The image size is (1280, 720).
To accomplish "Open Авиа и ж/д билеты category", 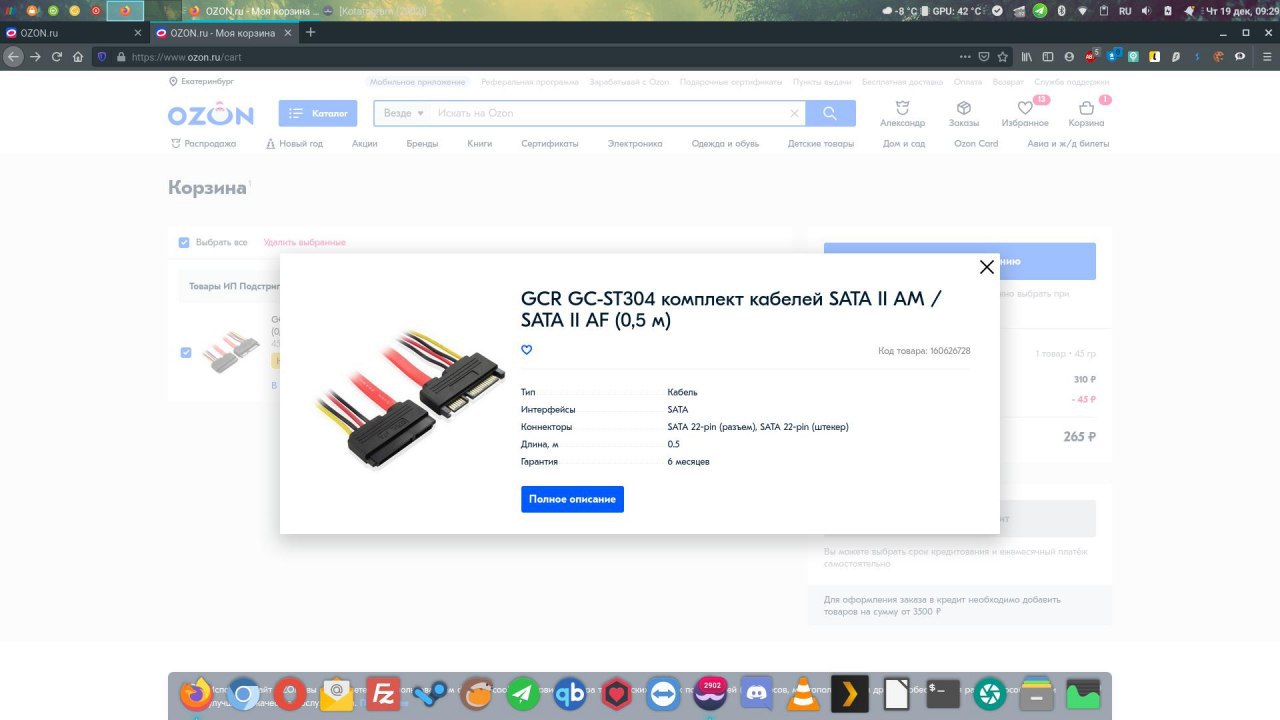I will coord(1068,144).
